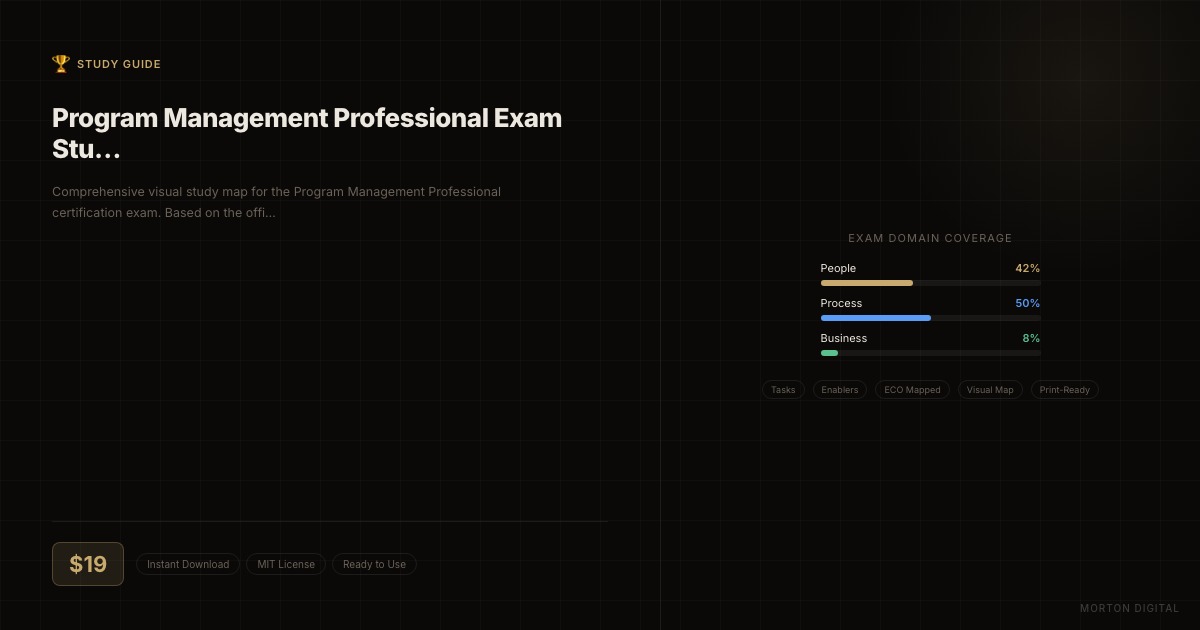Click the People progress bar
The image size is (1200, 630).
930,283
